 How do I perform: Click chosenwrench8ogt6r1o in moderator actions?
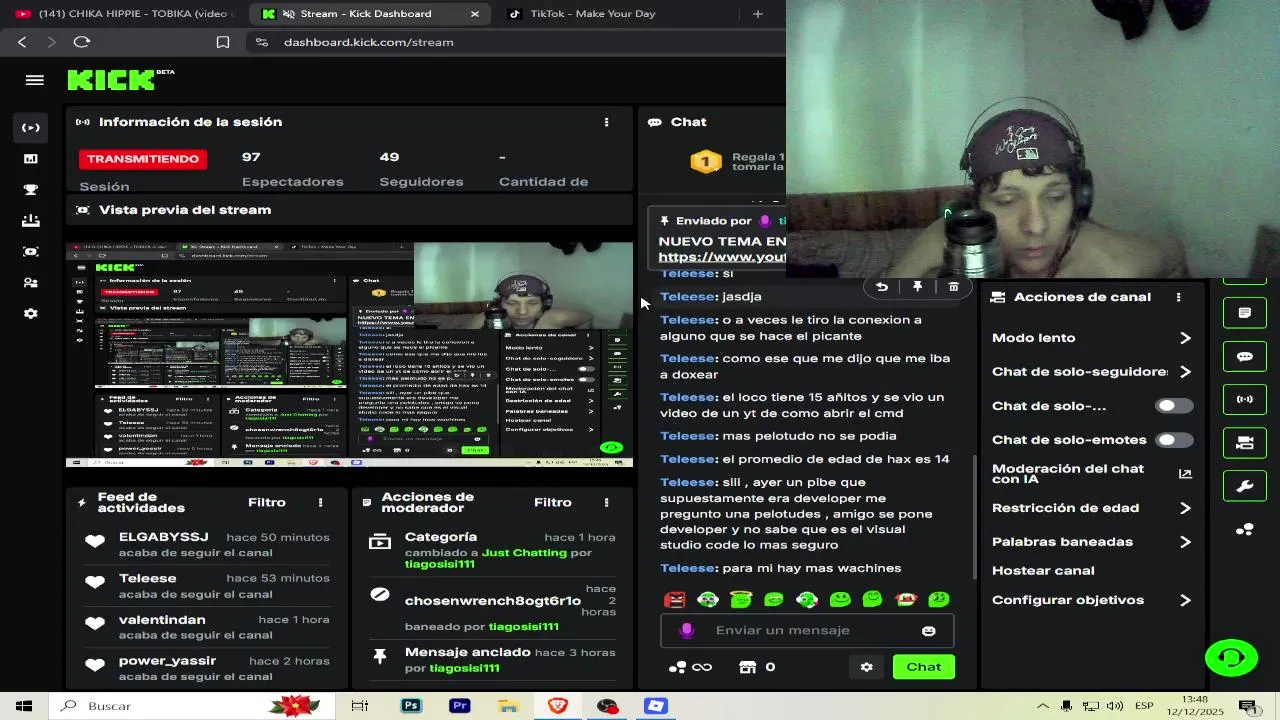[493, 601]
